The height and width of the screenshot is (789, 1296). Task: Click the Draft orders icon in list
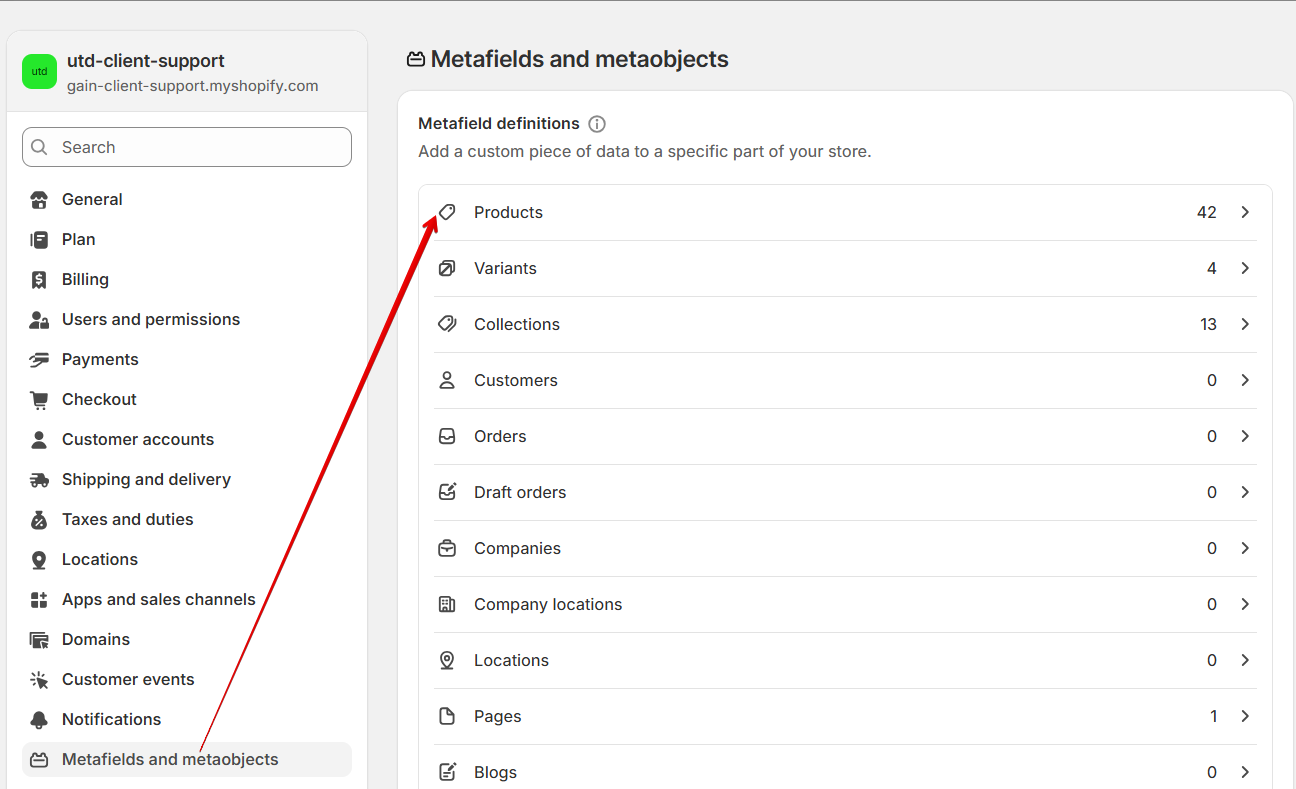tap(447, 492)
